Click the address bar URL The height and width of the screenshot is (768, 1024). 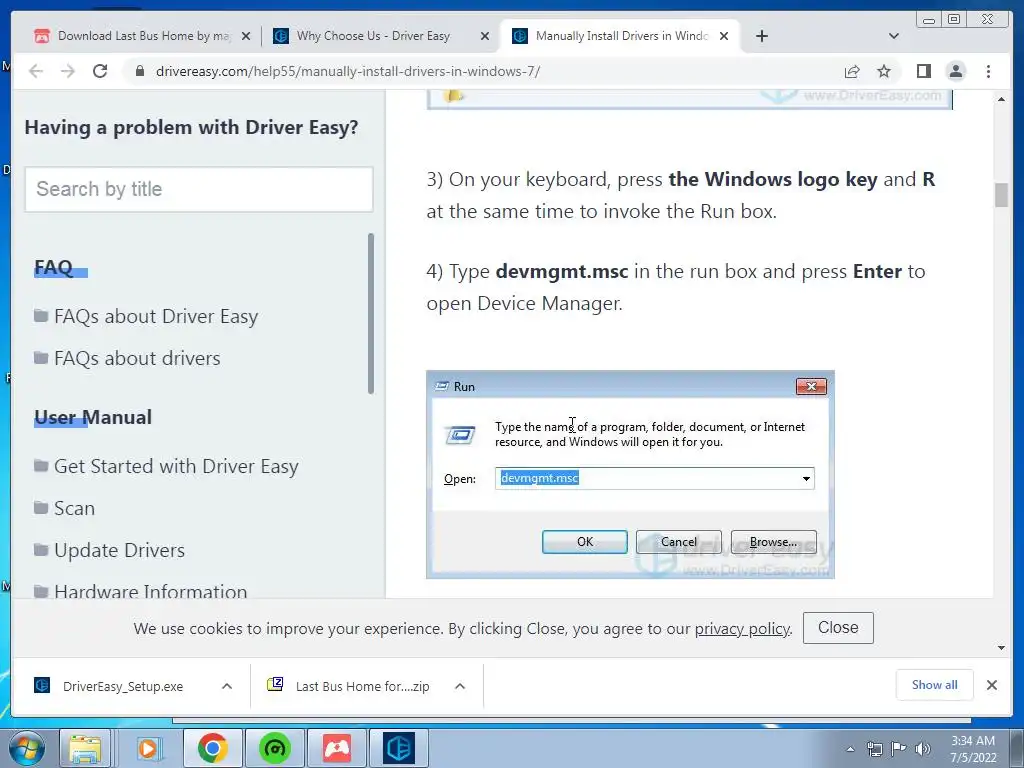(x=348, y=71)
